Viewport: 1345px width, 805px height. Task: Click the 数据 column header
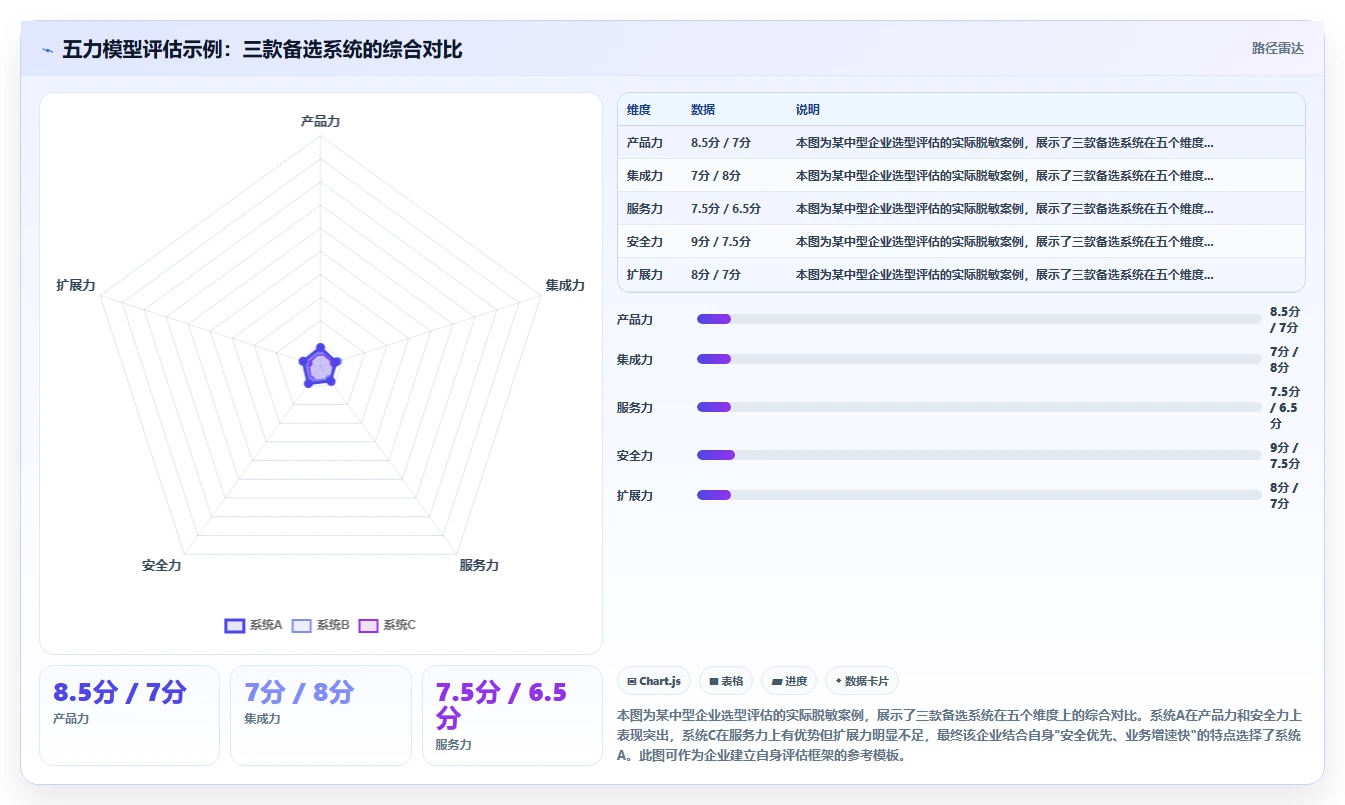point(703,110)
